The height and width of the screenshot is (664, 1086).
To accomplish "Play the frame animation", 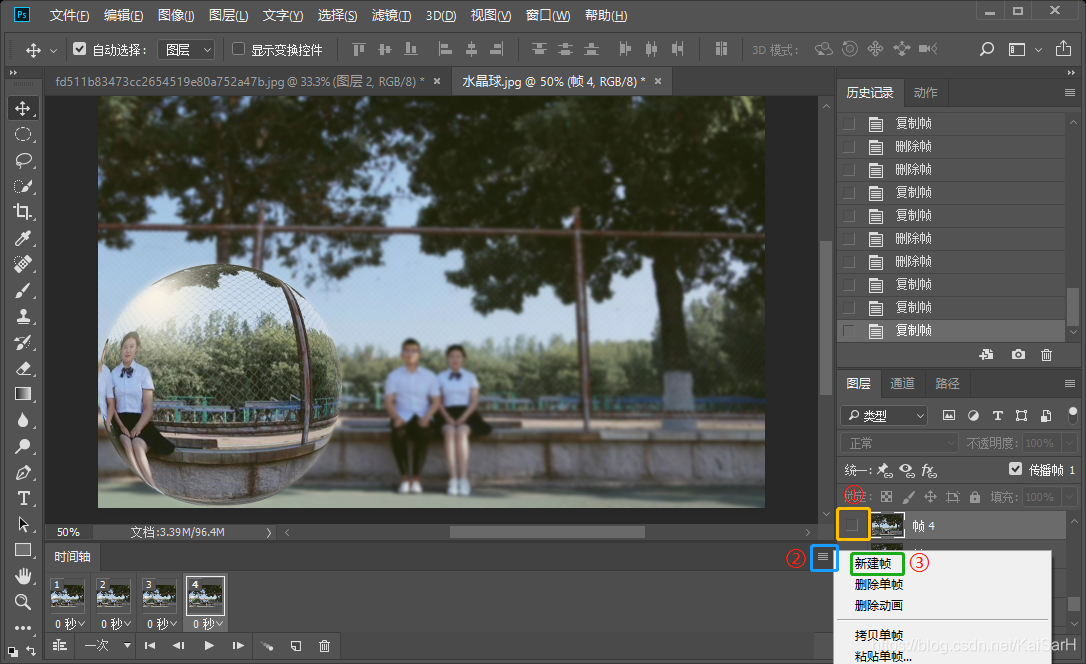I will pyautogui.click(x=209, y=645).
